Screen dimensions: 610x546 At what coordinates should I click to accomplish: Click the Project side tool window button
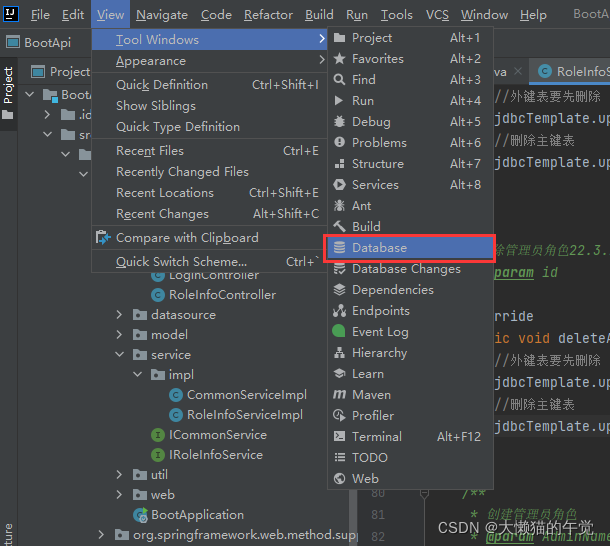click(x=8, y=92)
